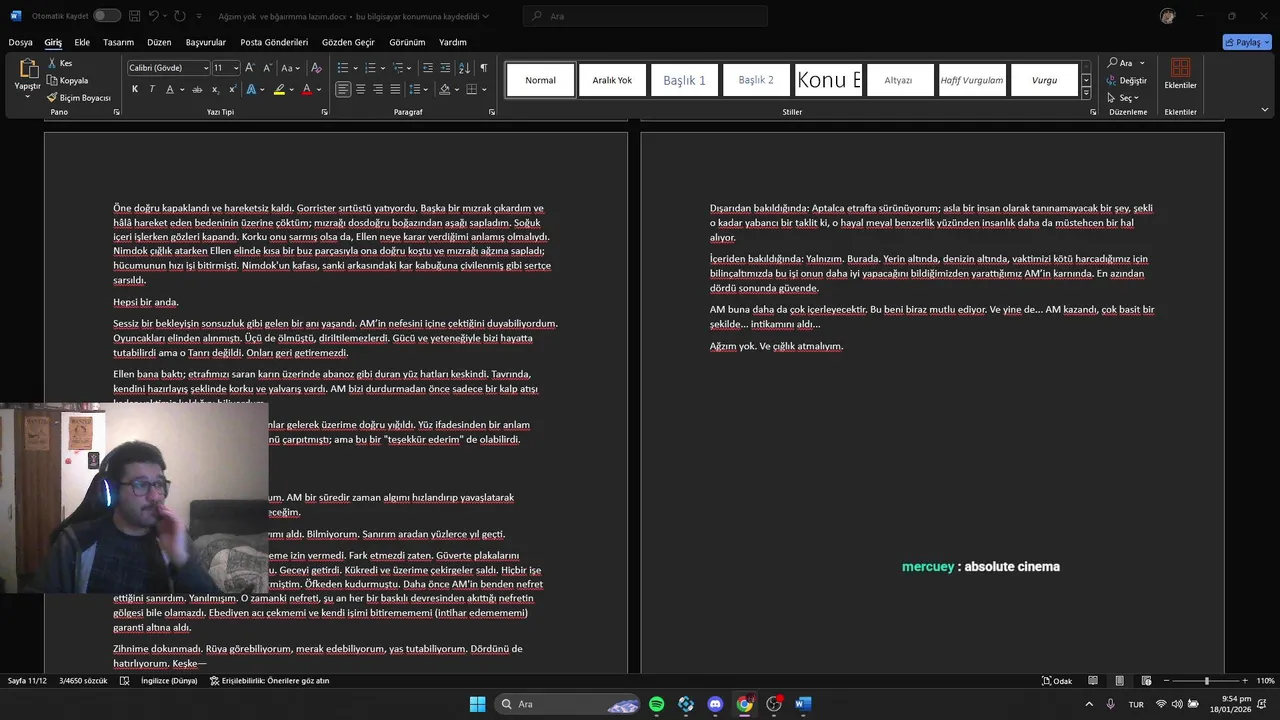The width and height of the screenshot is (1280, 720).
Task: Click İngilizce (Dünya) language indicator
Action: point(169,681)
